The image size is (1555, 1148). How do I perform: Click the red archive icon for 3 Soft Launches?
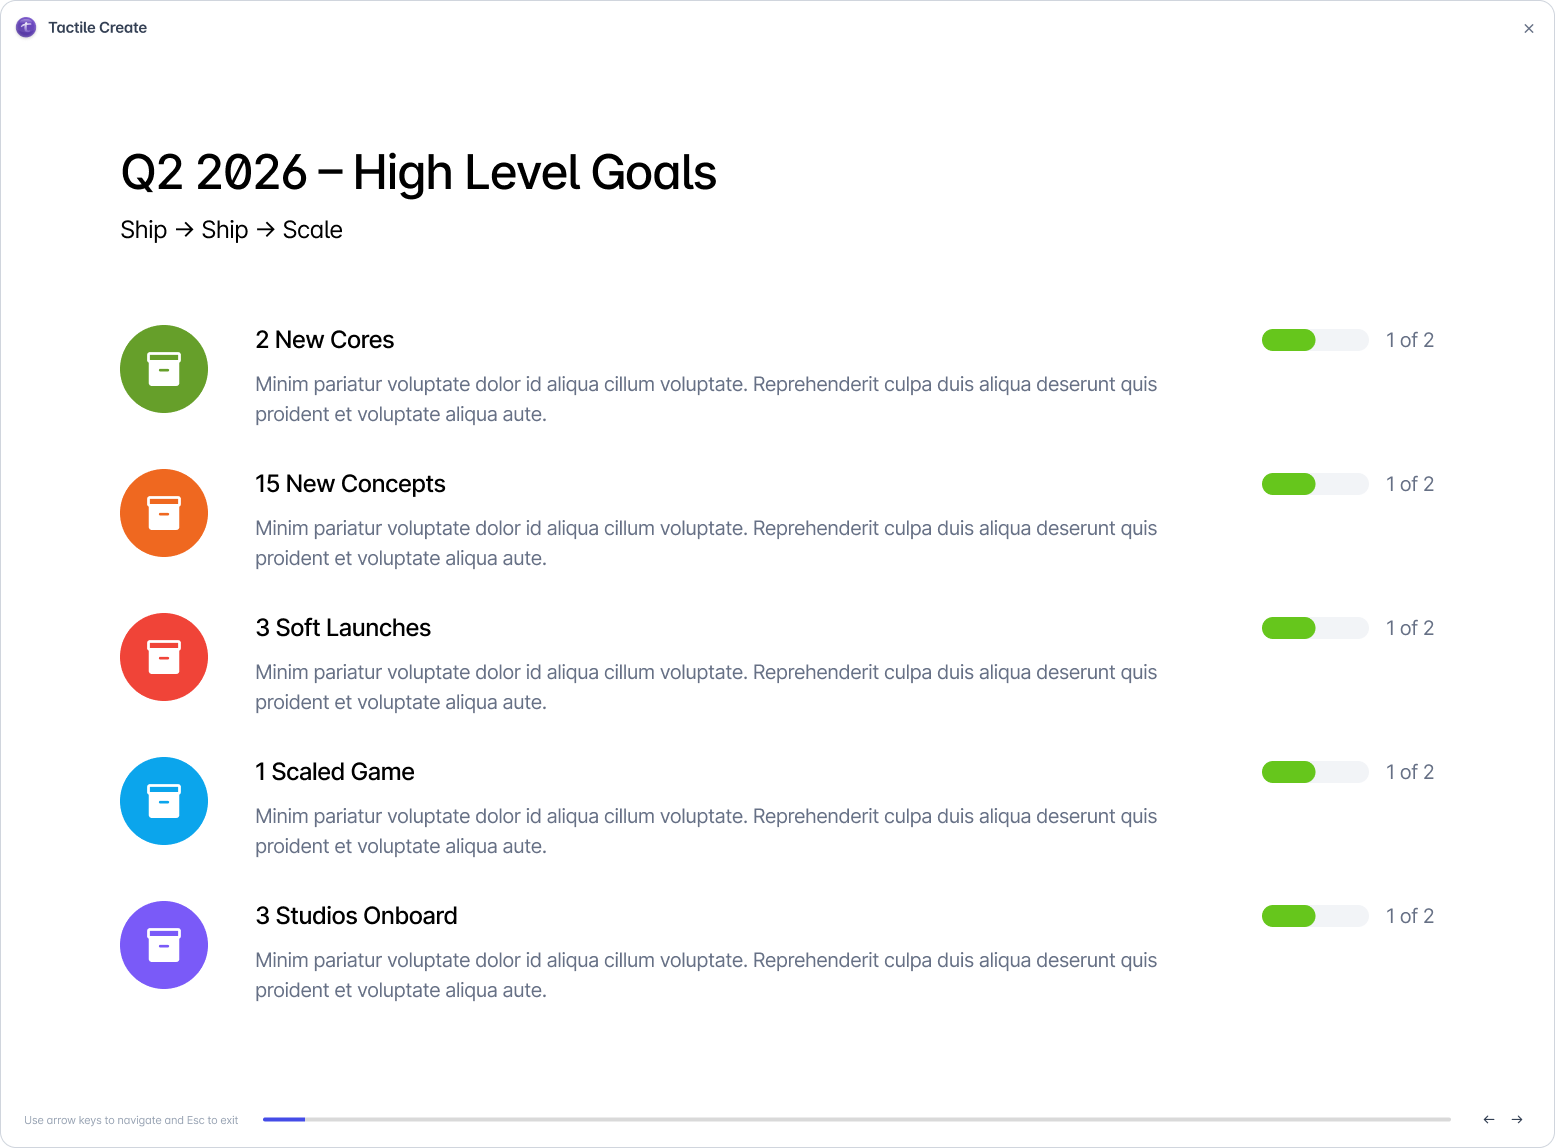click(x=164, y=657)
